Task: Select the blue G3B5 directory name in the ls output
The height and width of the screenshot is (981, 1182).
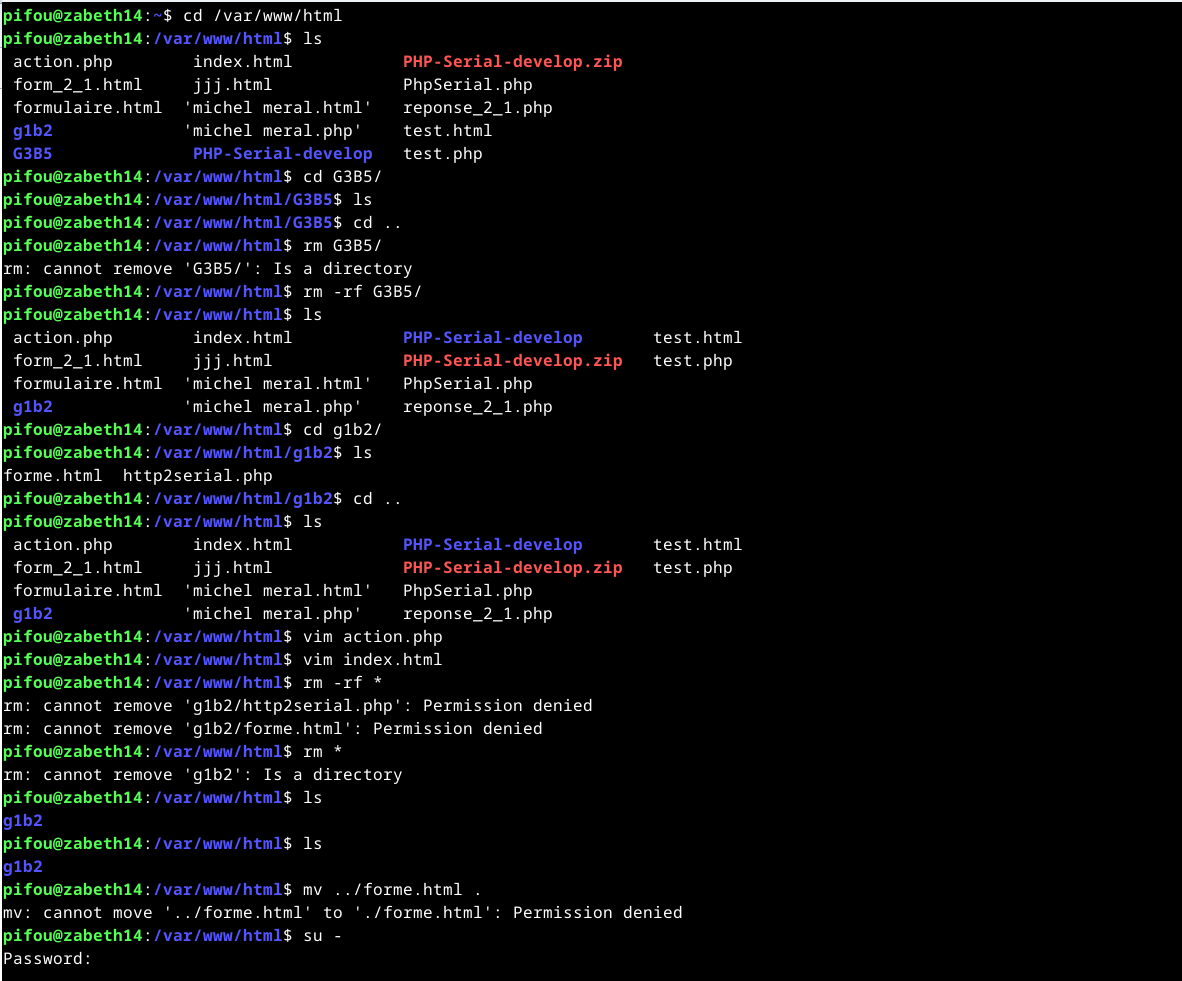Action: click(x=32, y=154)
